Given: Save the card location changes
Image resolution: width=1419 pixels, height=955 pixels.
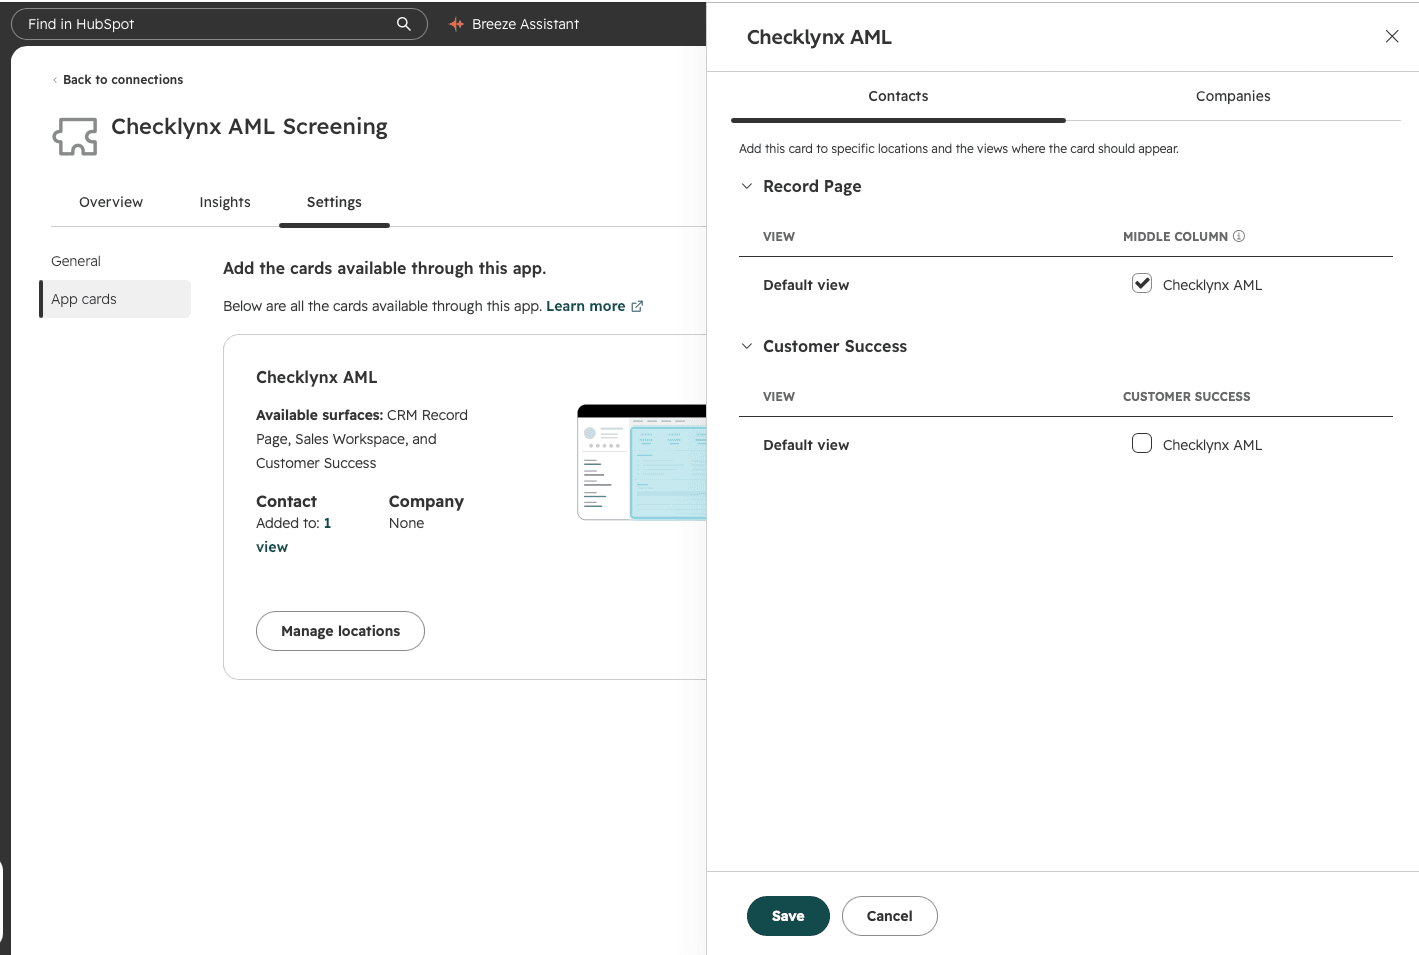Looking at the screenshot, I should 788,916.
